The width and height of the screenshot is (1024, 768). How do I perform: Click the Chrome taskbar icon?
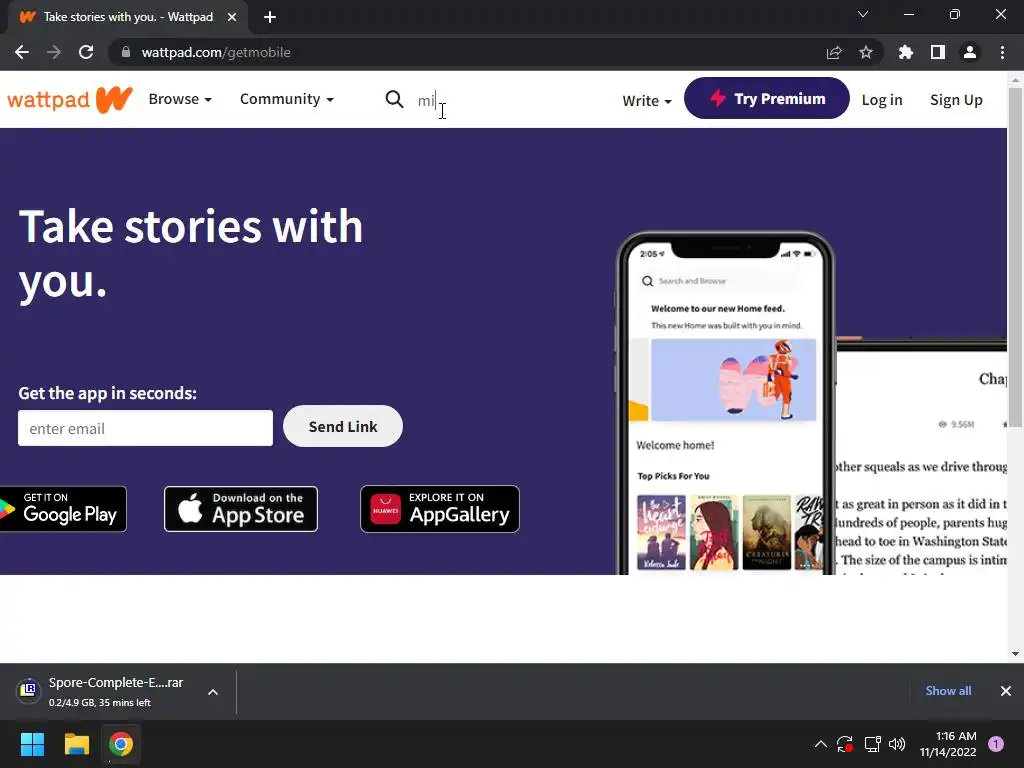(x=121, y=744)
